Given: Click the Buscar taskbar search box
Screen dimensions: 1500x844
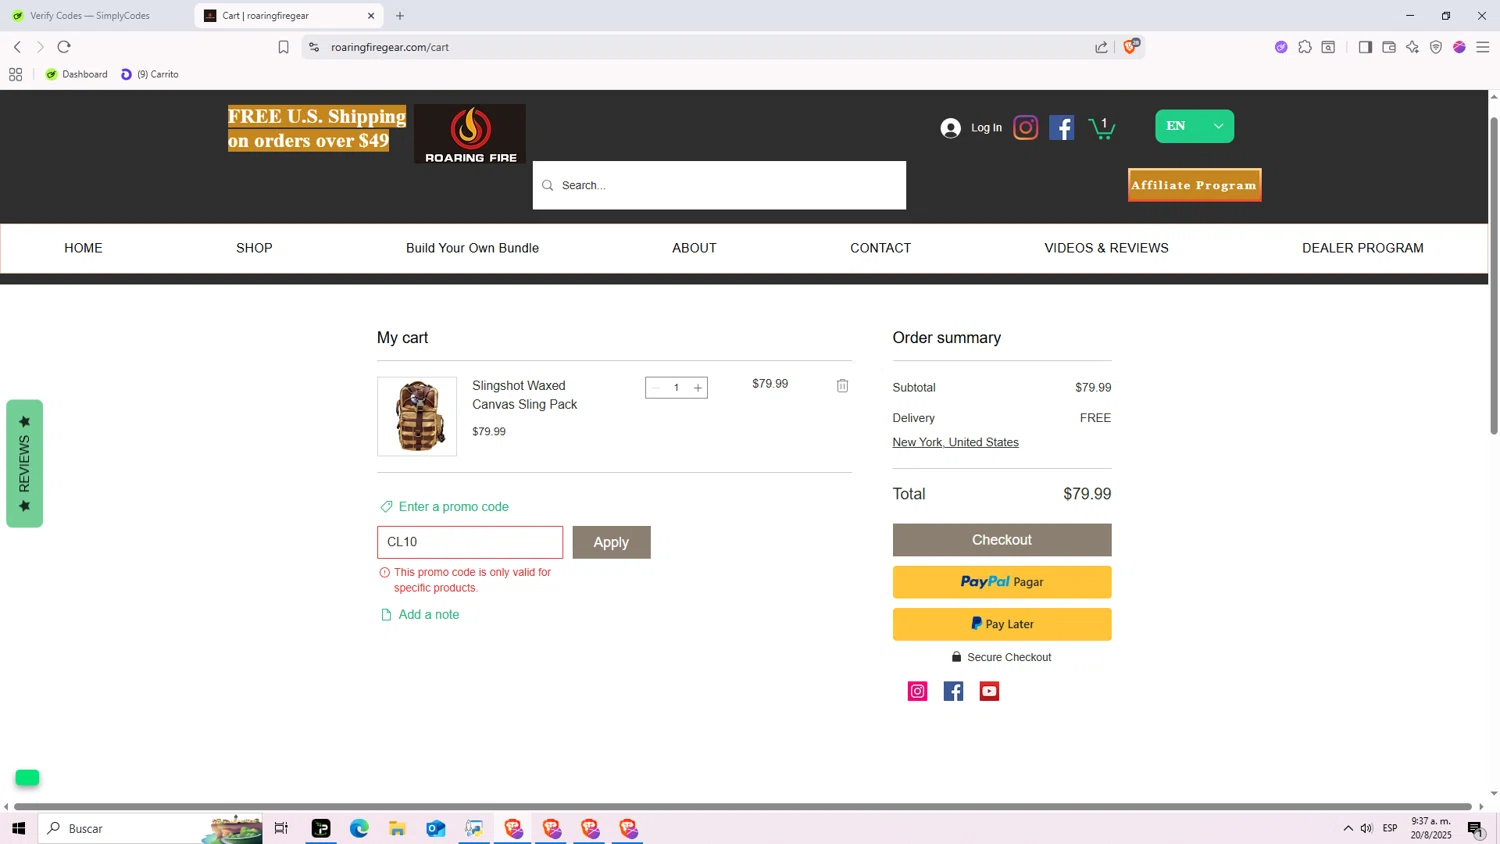Looking at the screenshot, I should point(150,828).
